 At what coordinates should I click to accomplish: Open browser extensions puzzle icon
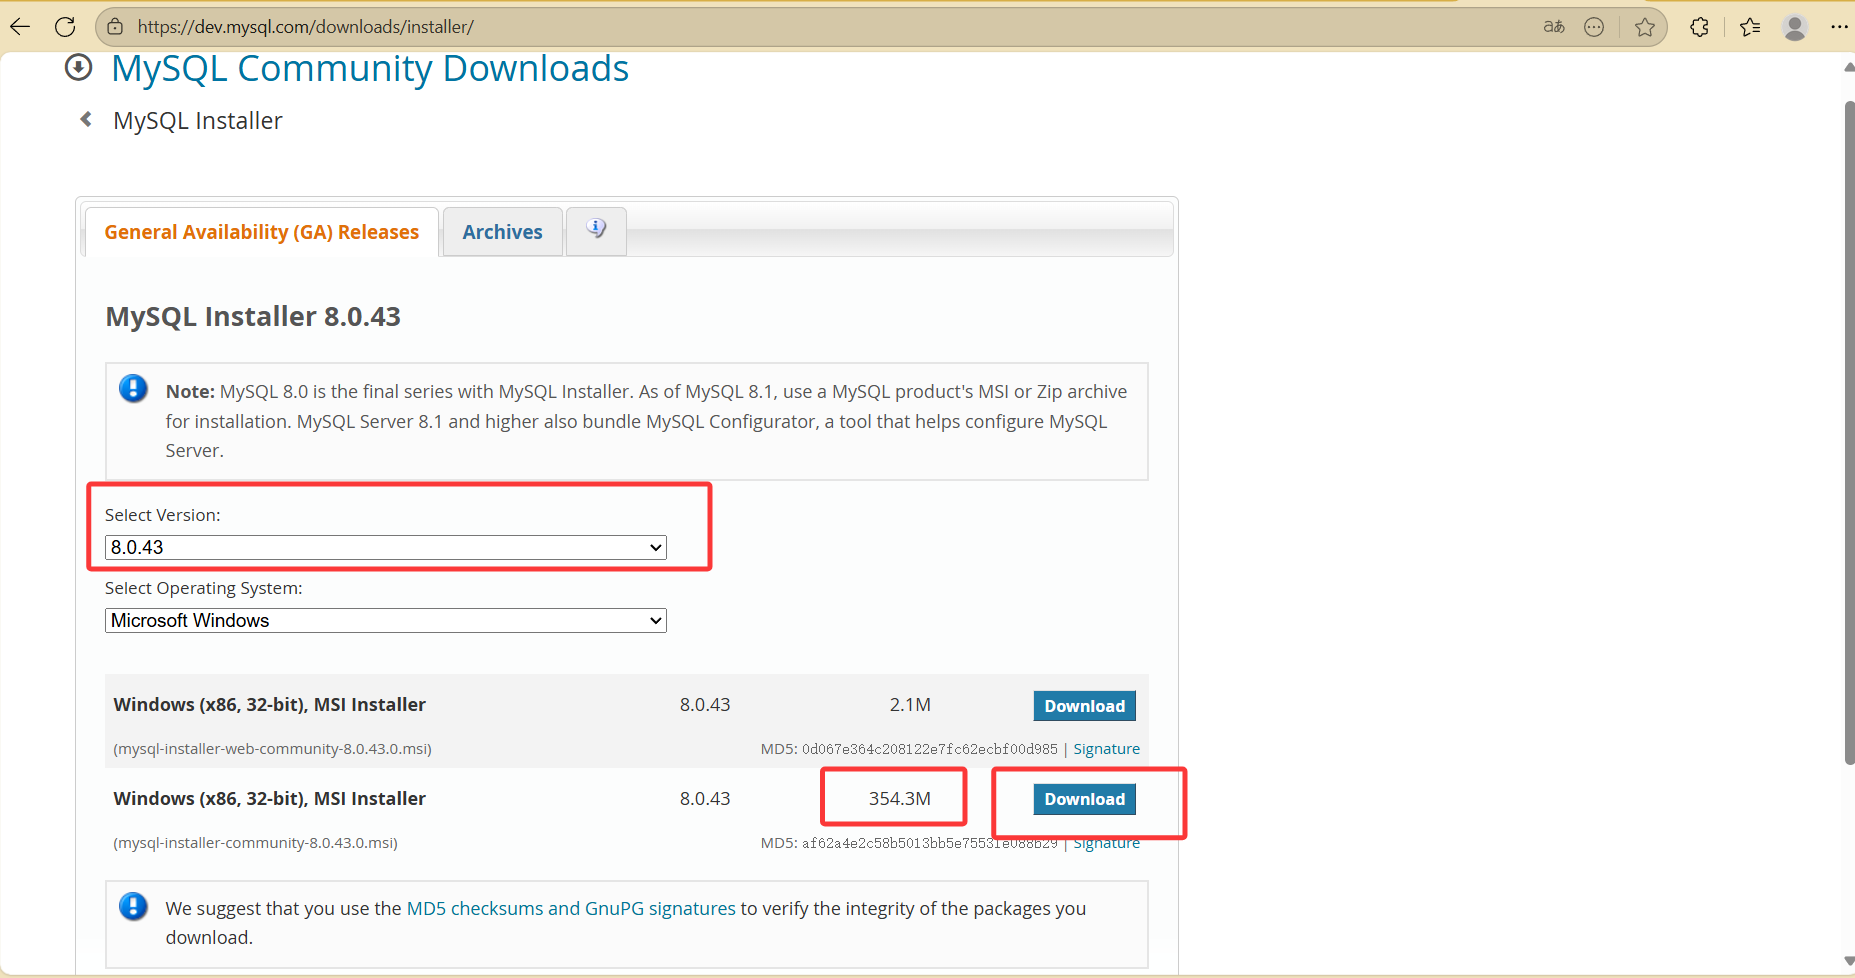pos(1699,27)
